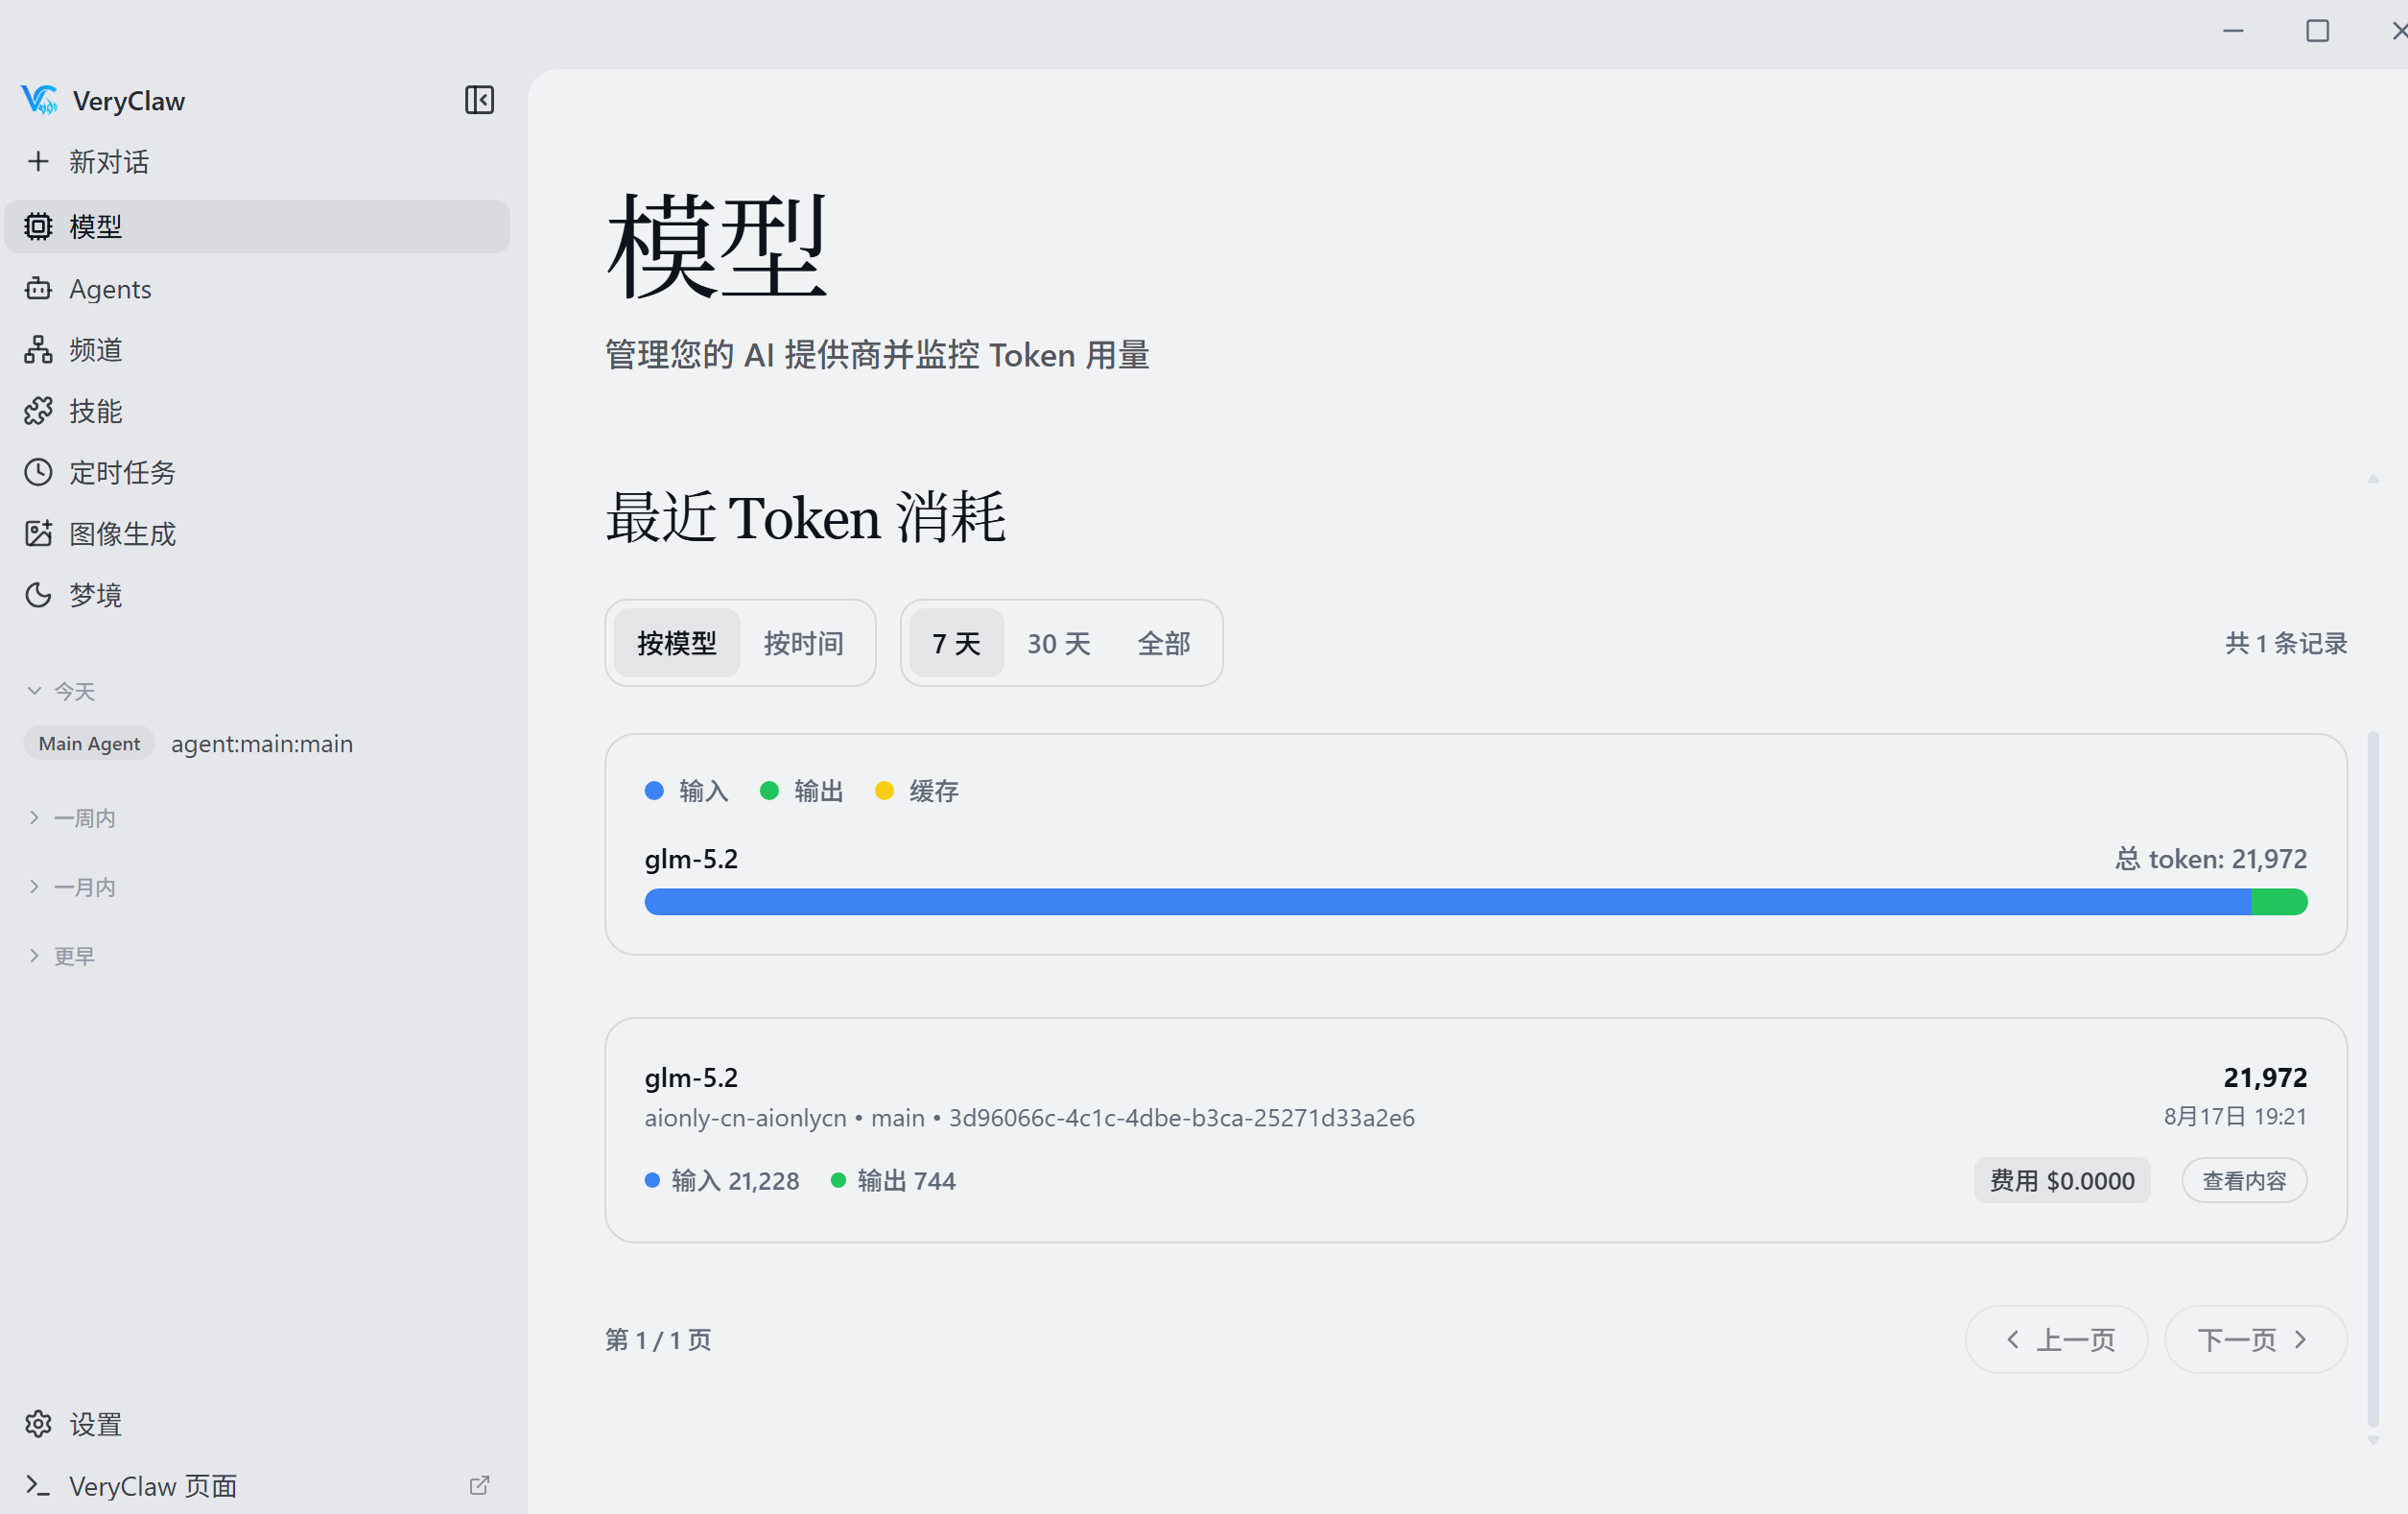Open the 技能 section
This screenshot has height=1514, width=2408.
pyautogui.click(x=257, y=411)
